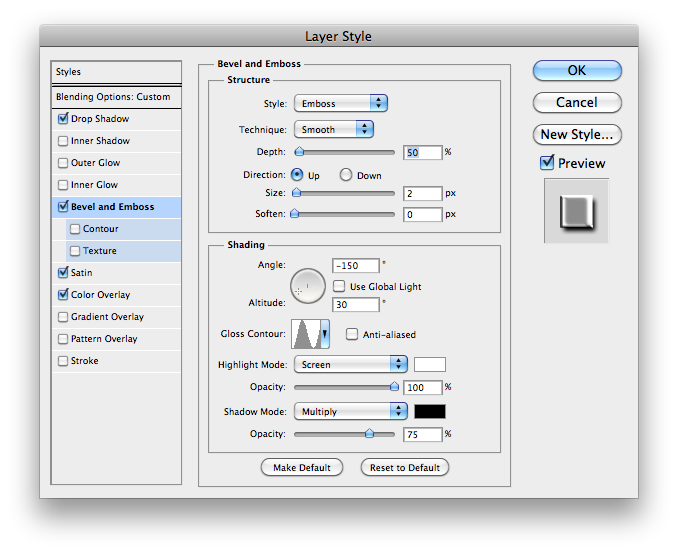Click the layer style preview thumbnail

pos(576,211)
